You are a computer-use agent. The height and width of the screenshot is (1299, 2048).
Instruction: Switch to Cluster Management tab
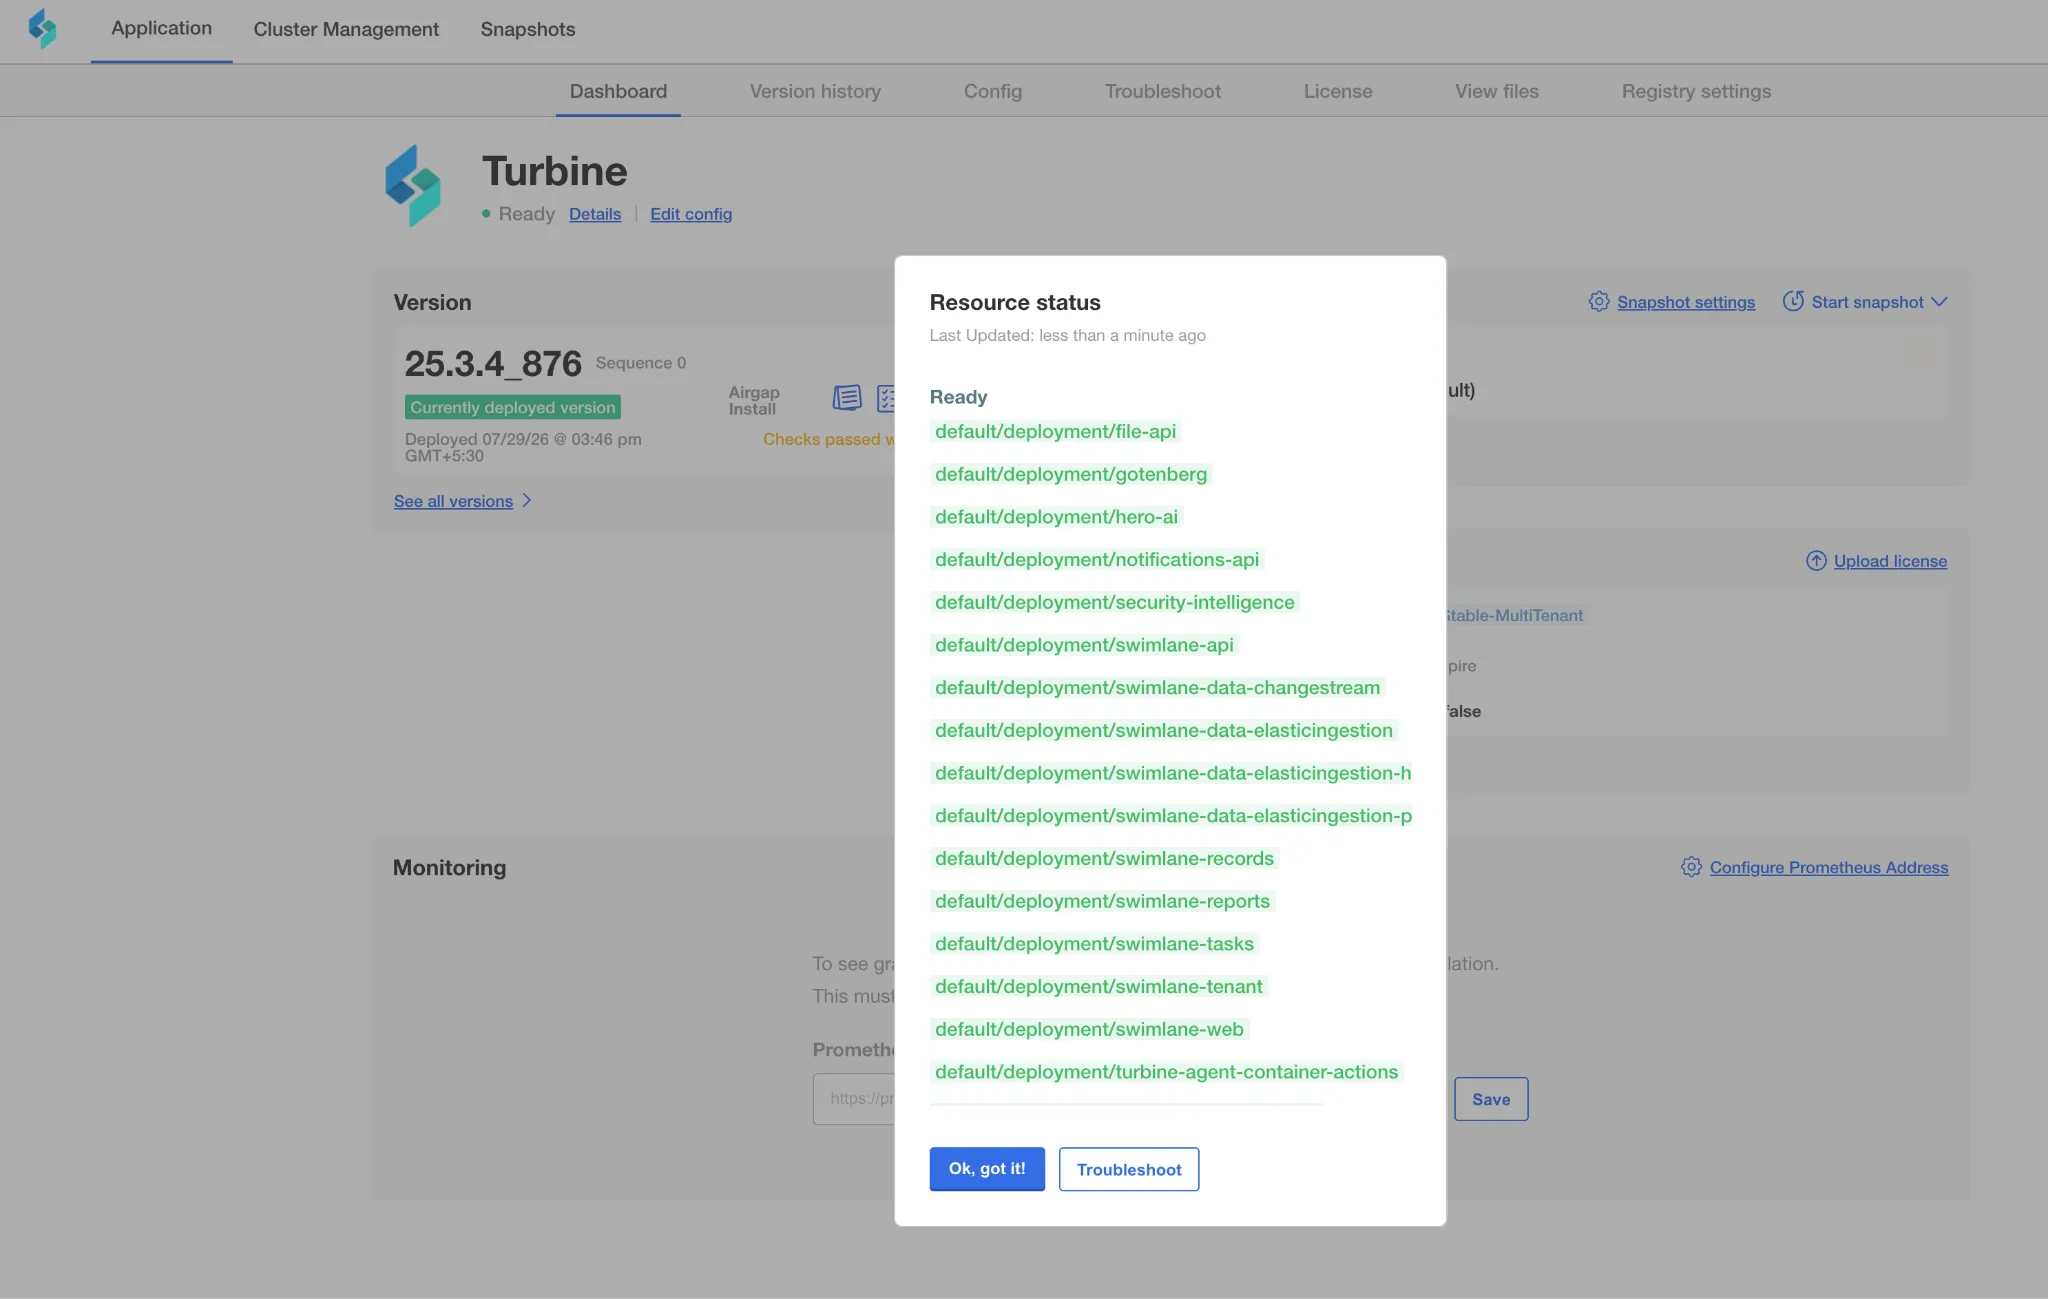tap(346, 29)
